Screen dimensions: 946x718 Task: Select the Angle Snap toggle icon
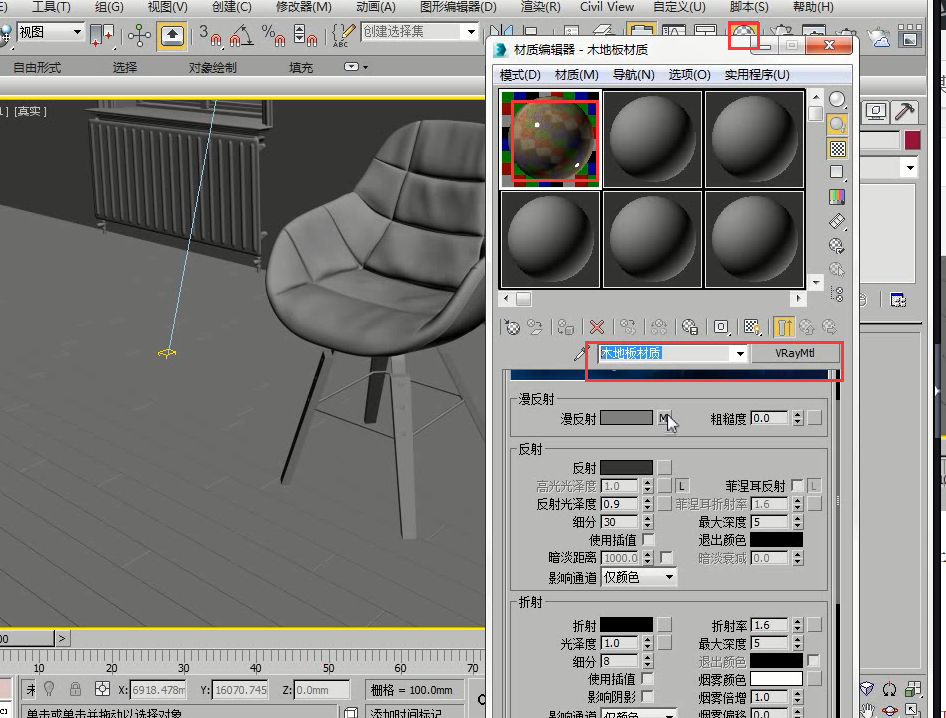[x=241, y=35]
